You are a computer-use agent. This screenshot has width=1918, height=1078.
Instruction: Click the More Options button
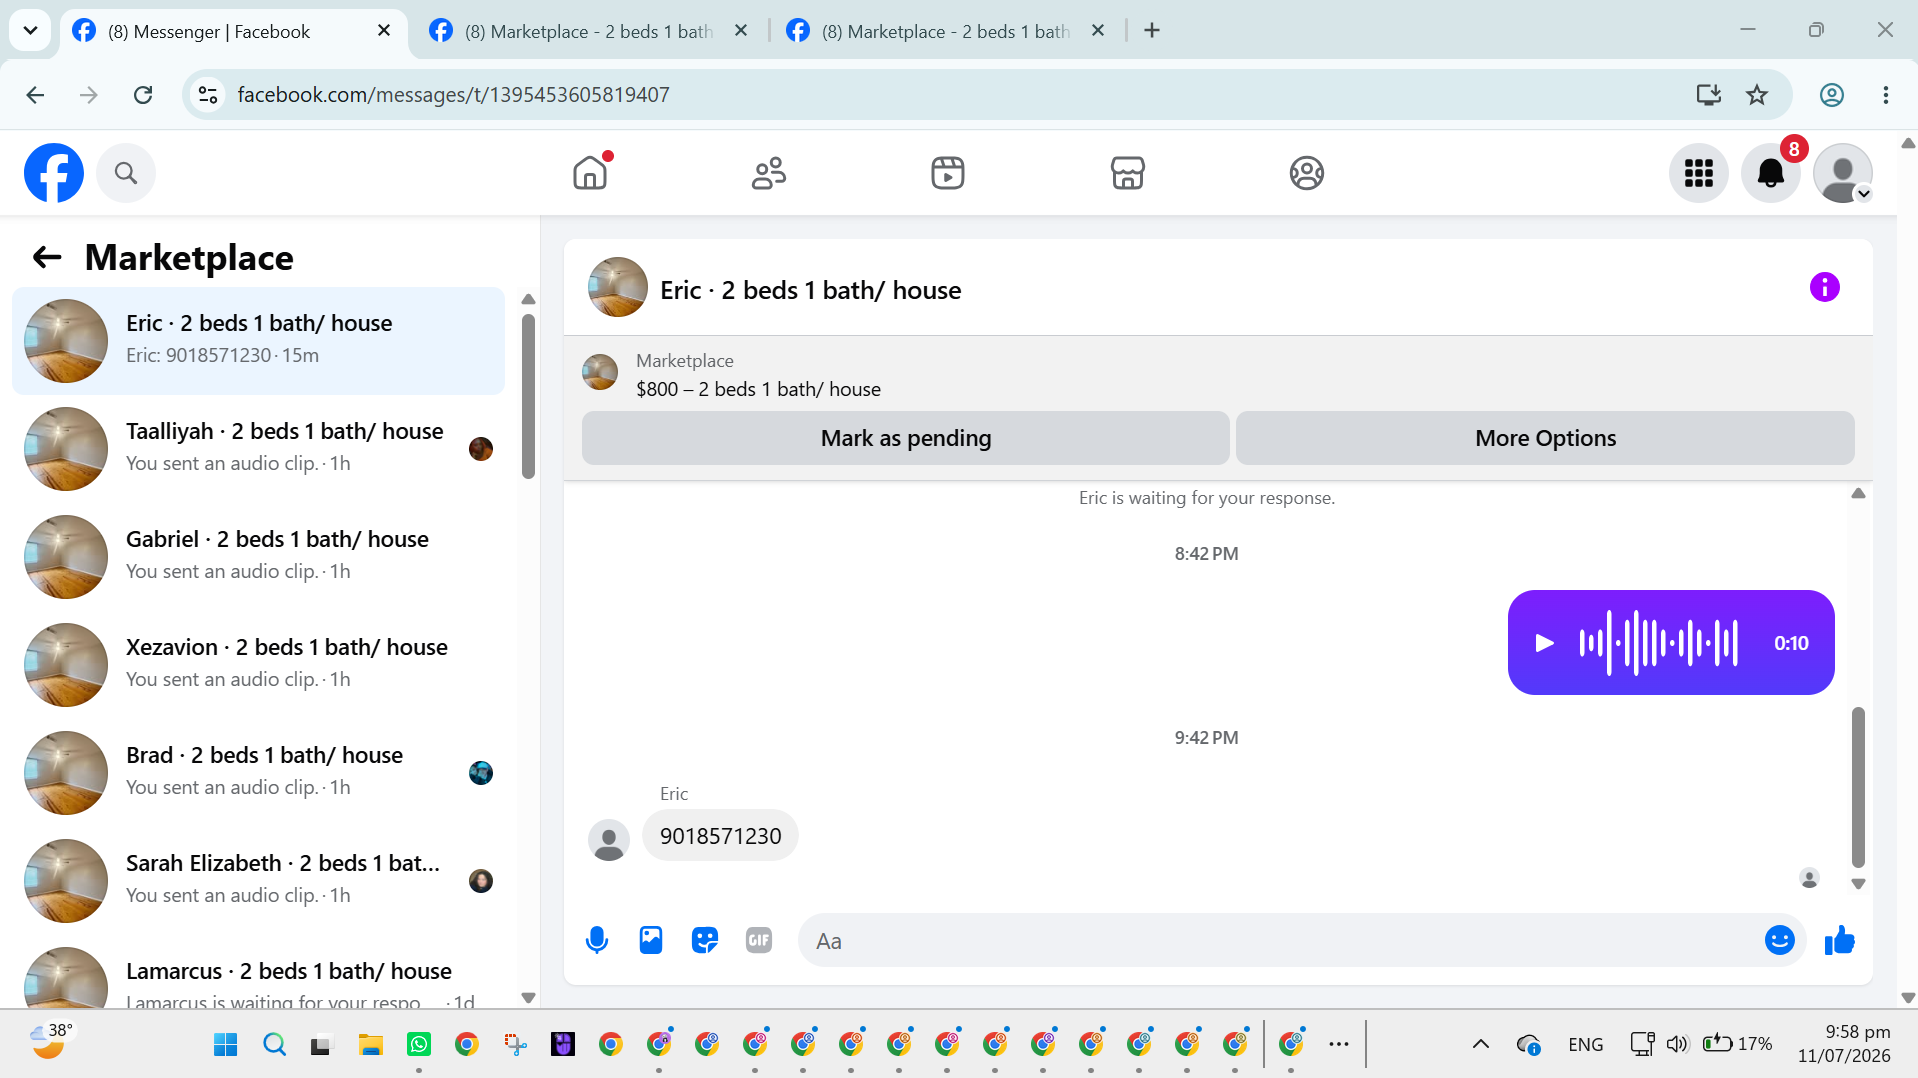pos(1546,438)
